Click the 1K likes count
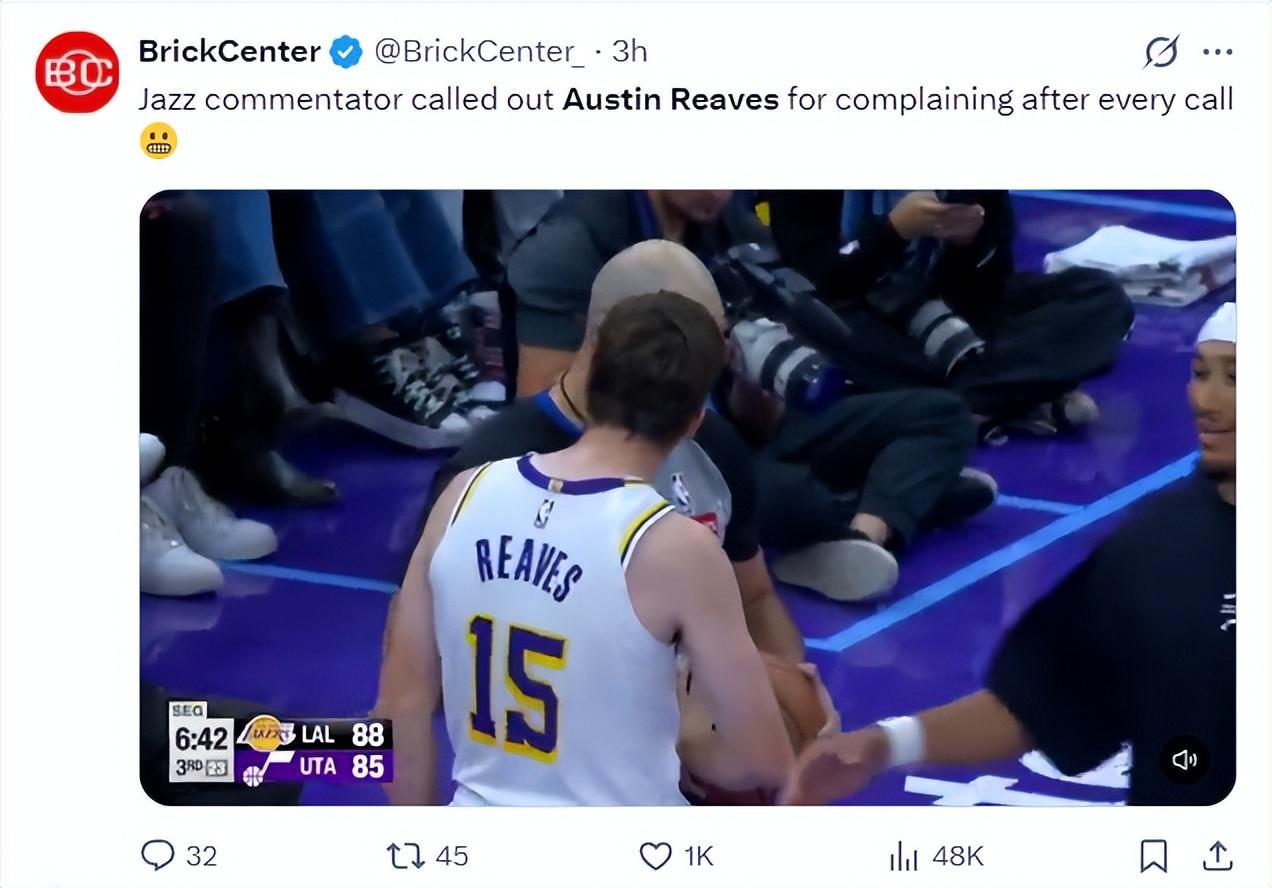Screen dimensions: 1272x888 698,856
